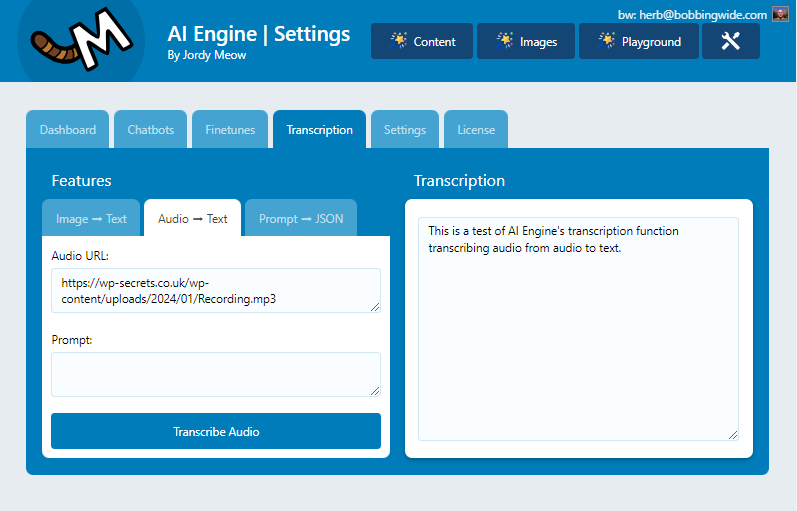Image resolution: width=797 pixels, height=511 pixels.
Task: Click the Transcribe Audio button
Action: [216, 431]
